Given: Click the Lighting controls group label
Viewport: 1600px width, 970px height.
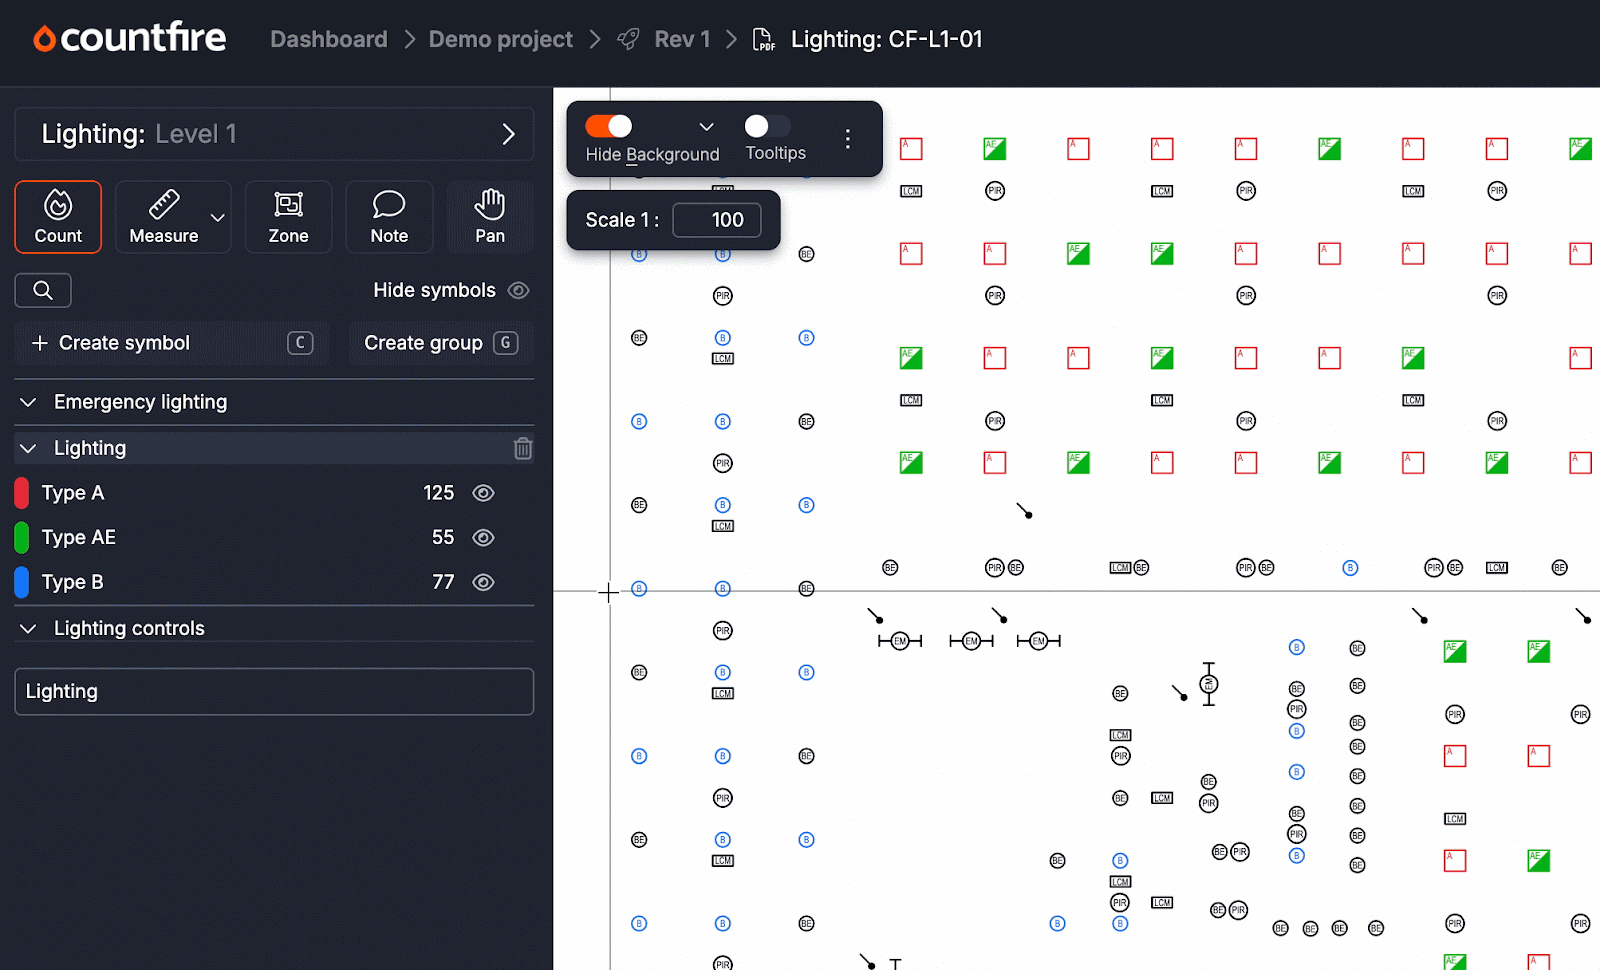Looking at the screenshot, I should [x=129, y=628].
